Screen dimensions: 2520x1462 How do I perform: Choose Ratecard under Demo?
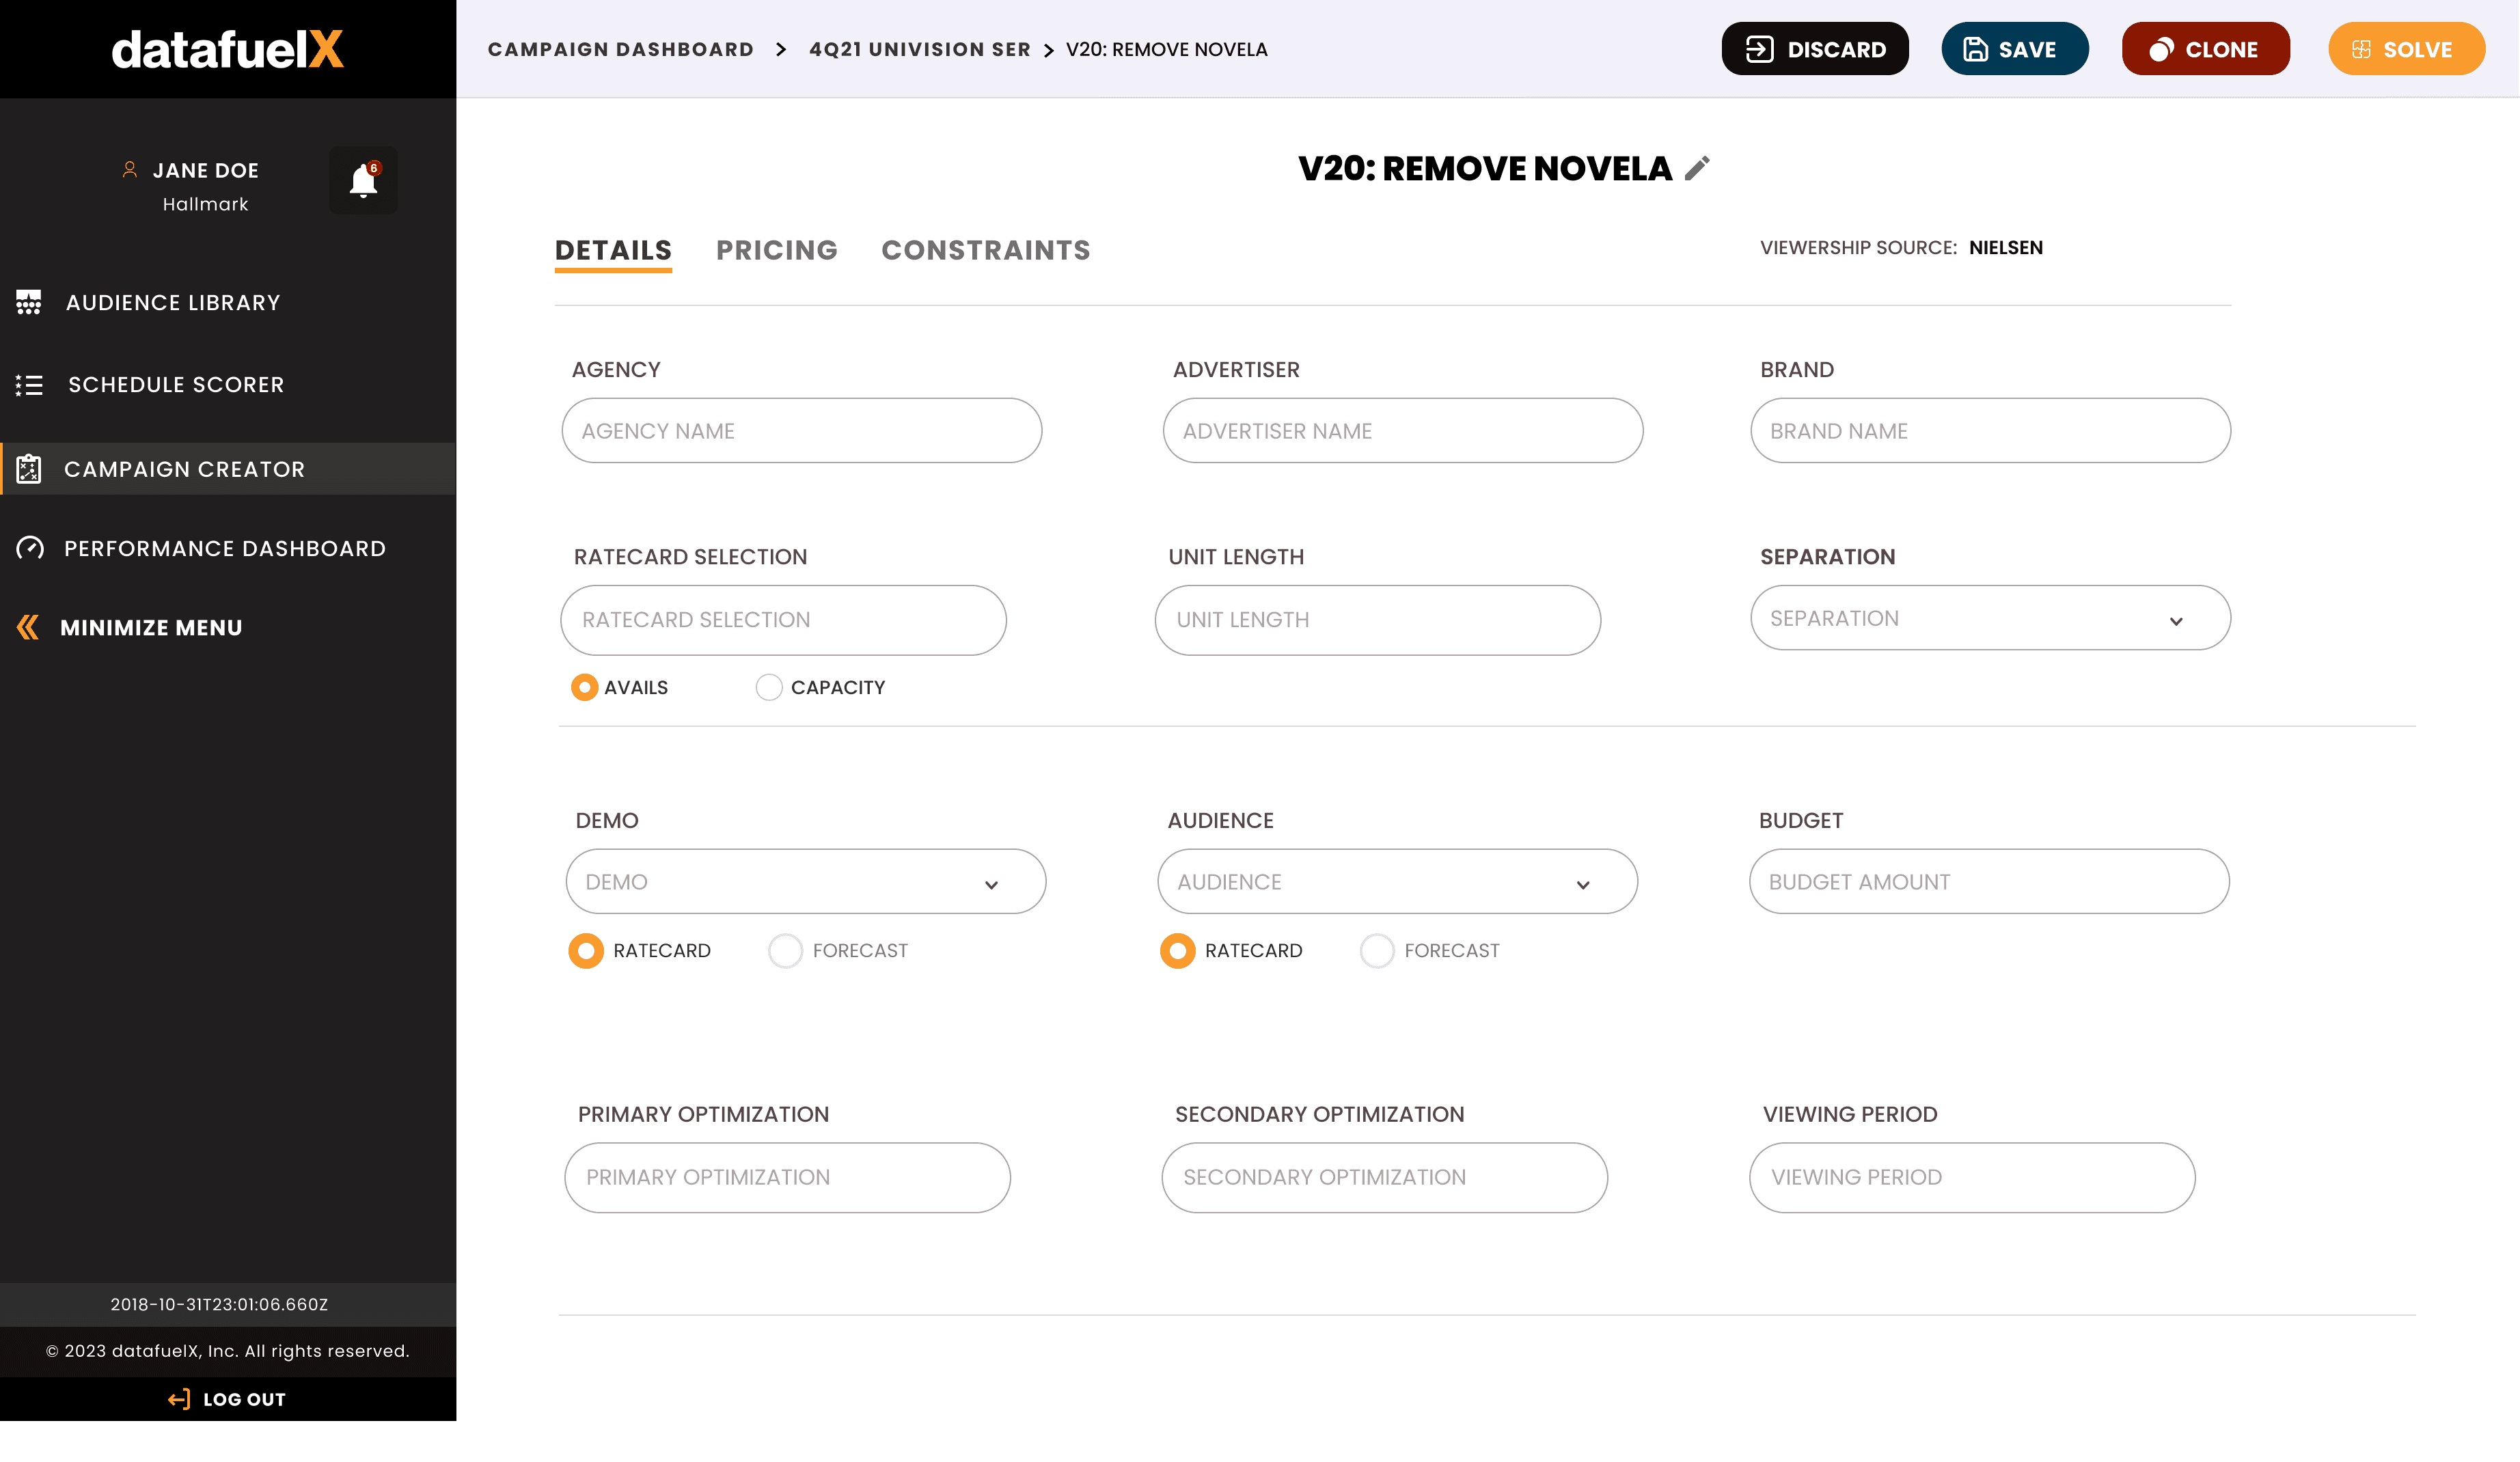(586, 951)
